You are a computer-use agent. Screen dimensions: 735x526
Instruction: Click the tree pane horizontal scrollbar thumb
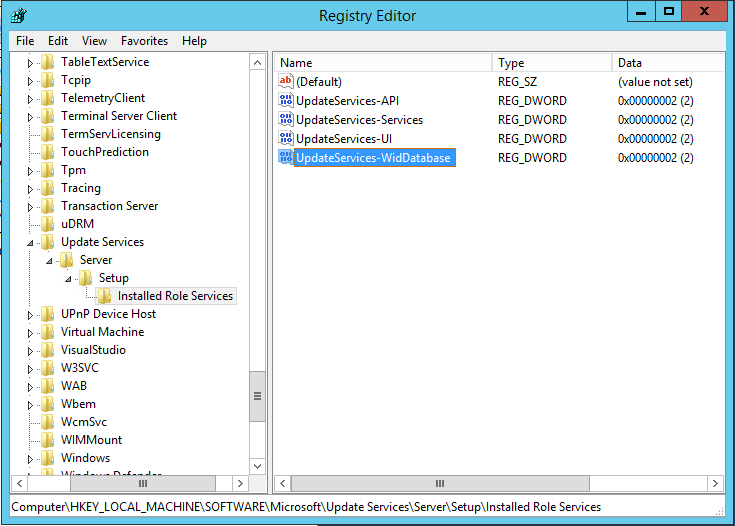pos(143,483)
